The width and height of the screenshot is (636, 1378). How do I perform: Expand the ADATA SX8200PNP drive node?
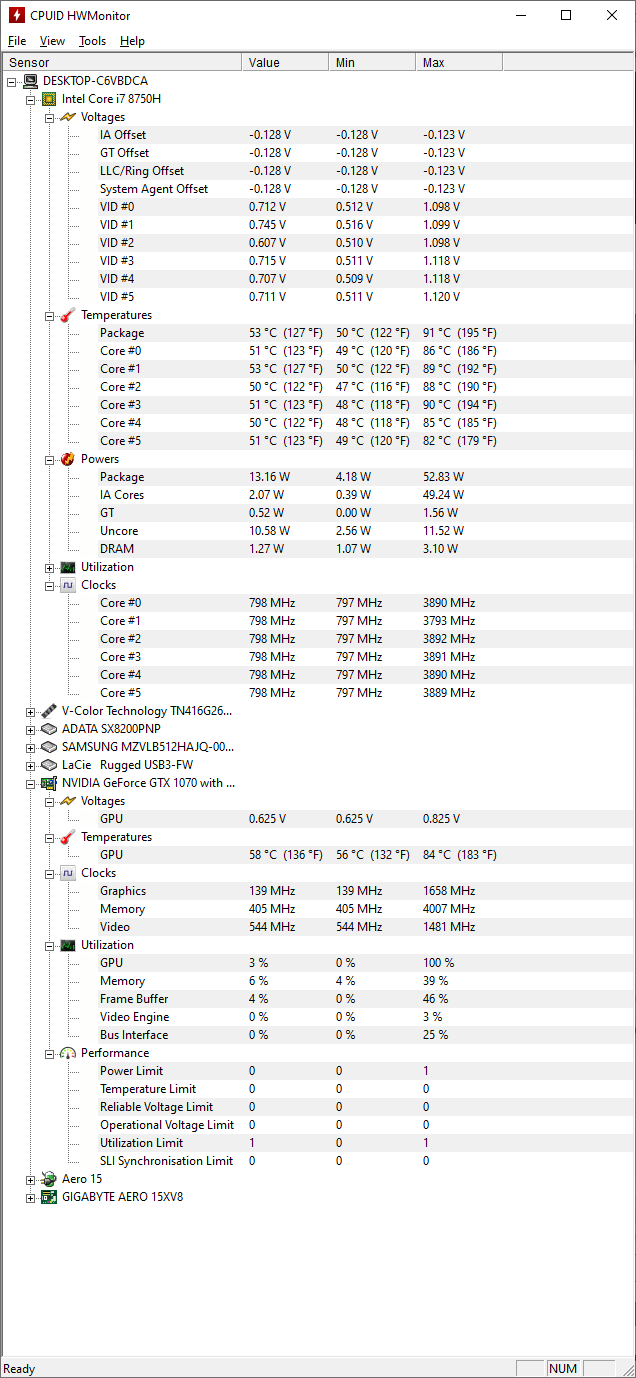pyautogui.click(x=31, y=729)
